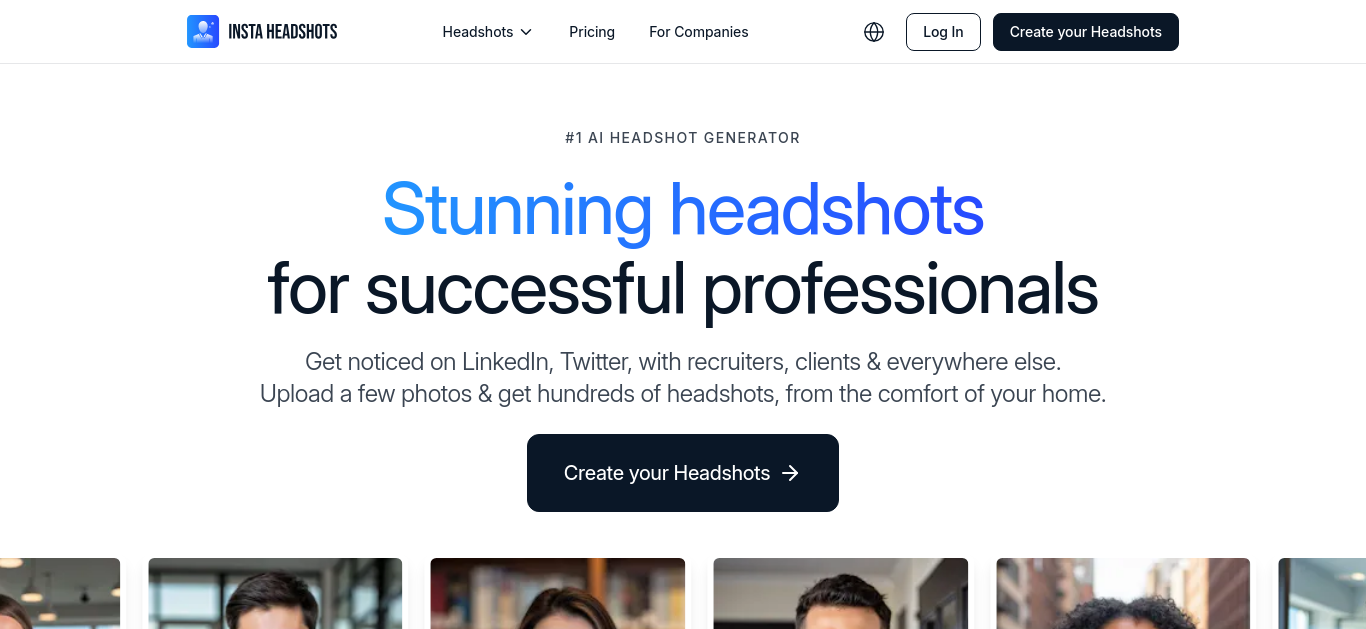The width and height of the screenshot is (1366, 629).
Task: Open the curly-haired person headshot thumbnail
Action: [1123, 594]
